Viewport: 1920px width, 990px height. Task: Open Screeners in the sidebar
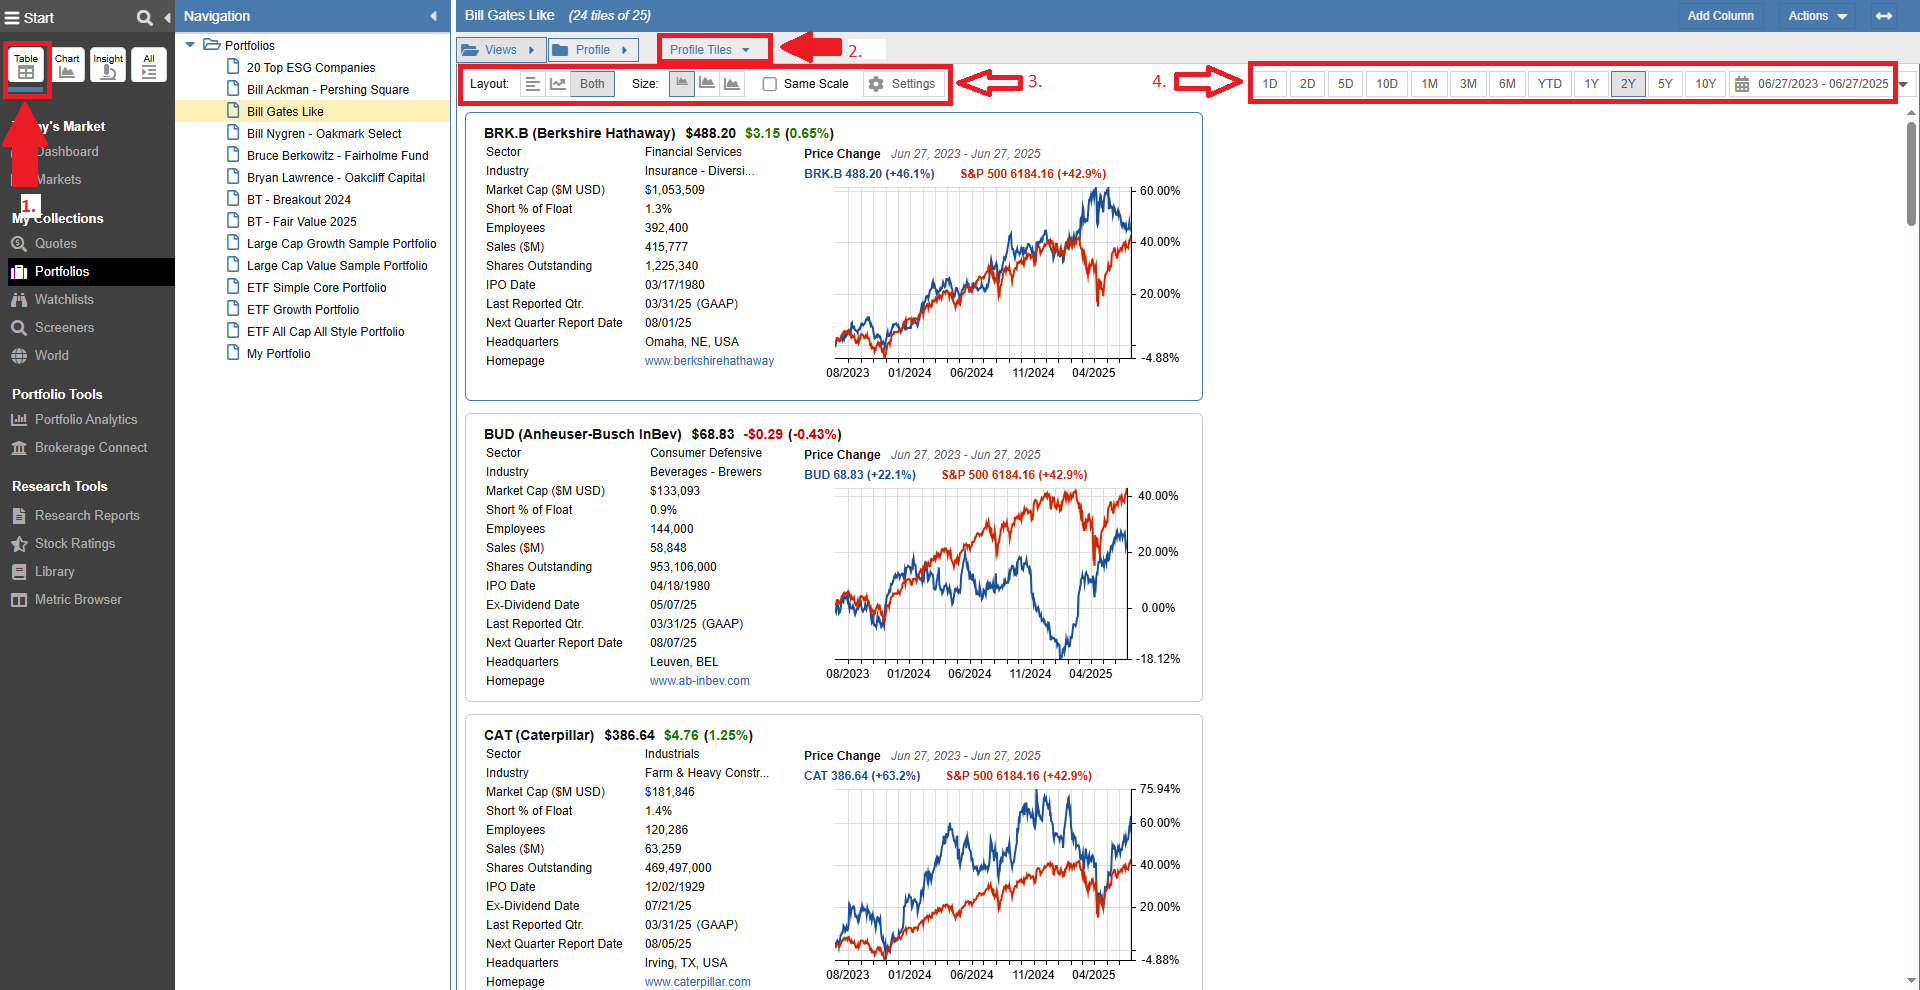click(64, 328)
